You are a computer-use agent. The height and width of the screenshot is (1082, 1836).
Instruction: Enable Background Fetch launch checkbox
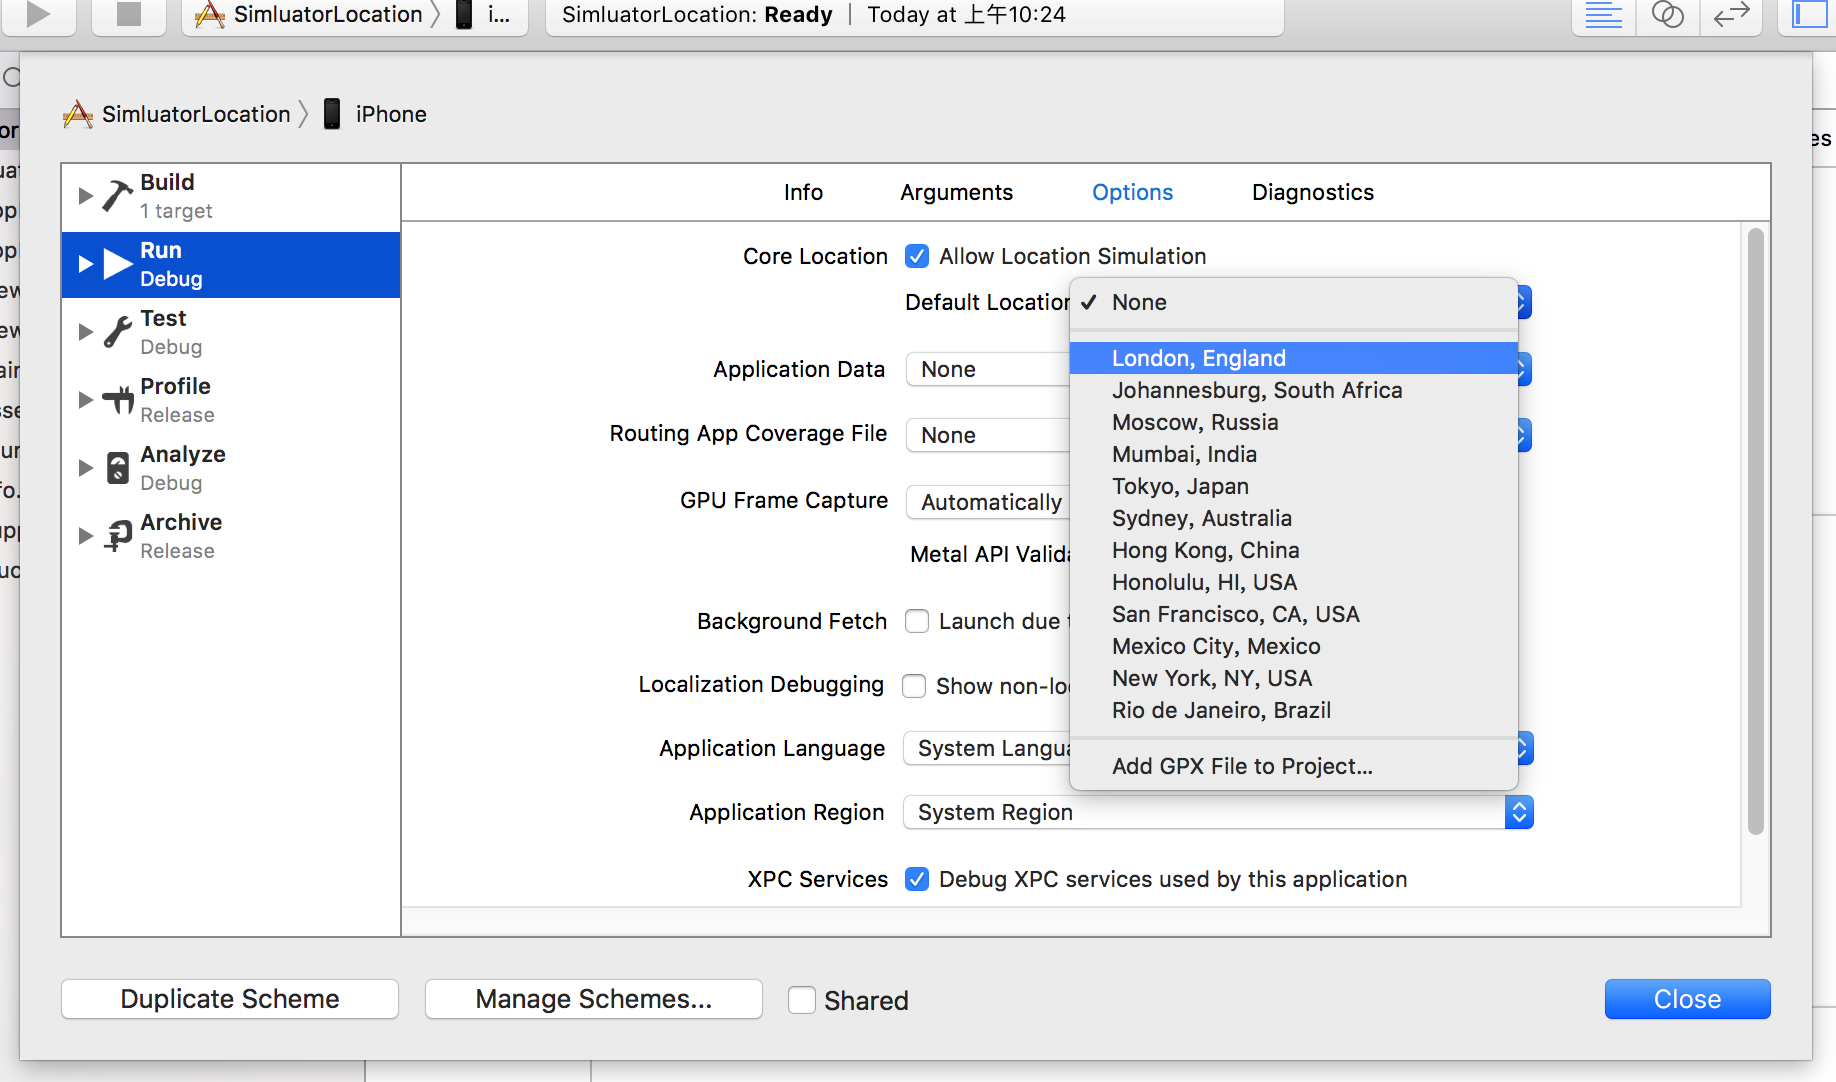[x=916, y=621]
